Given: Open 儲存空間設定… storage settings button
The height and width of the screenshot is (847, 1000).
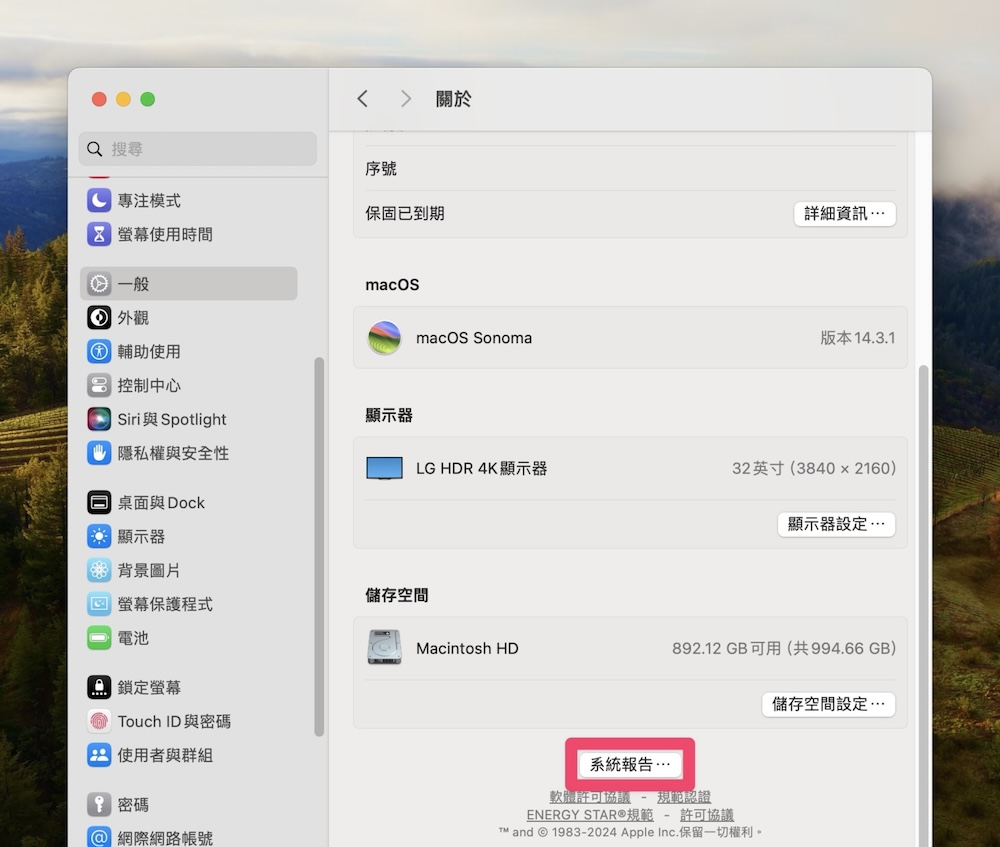Looking at the screenshot, I should (828, 704).
